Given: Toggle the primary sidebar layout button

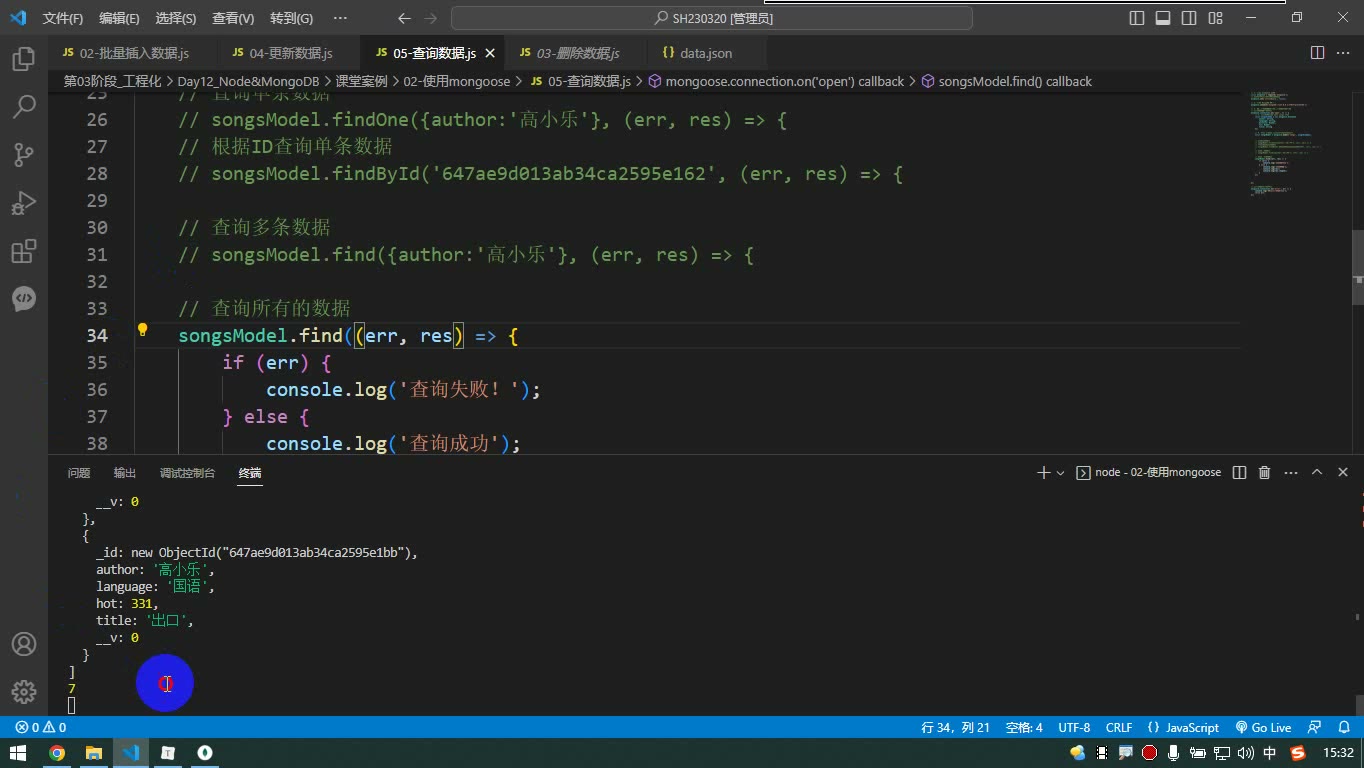Looking at the screenshot, I should 1137,18.
